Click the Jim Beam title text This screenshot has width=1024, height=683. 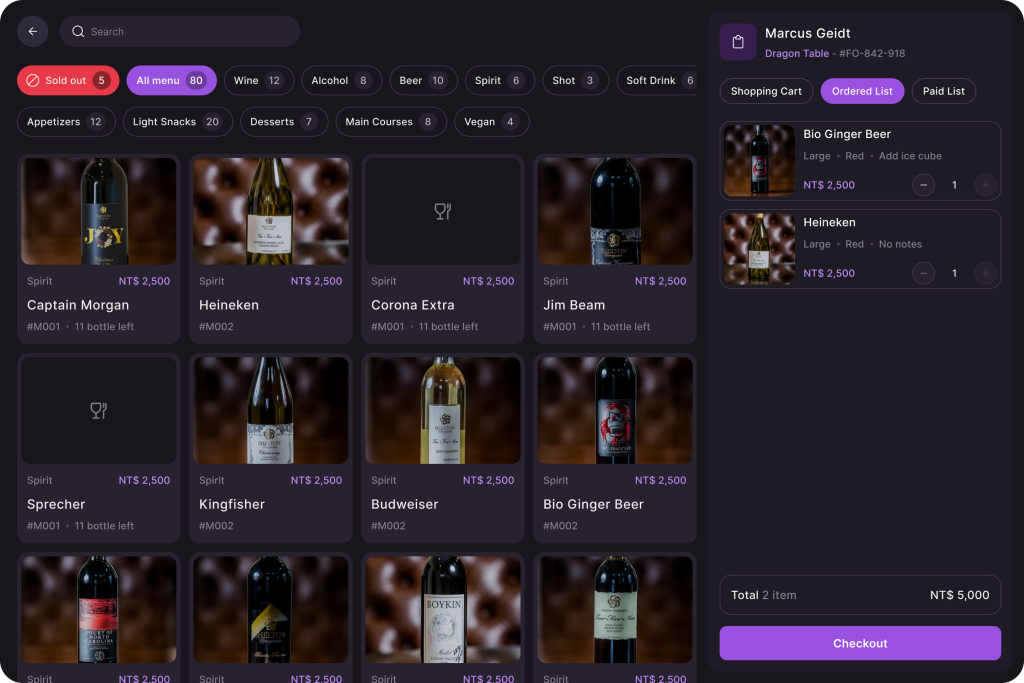(x=574, y=305)
